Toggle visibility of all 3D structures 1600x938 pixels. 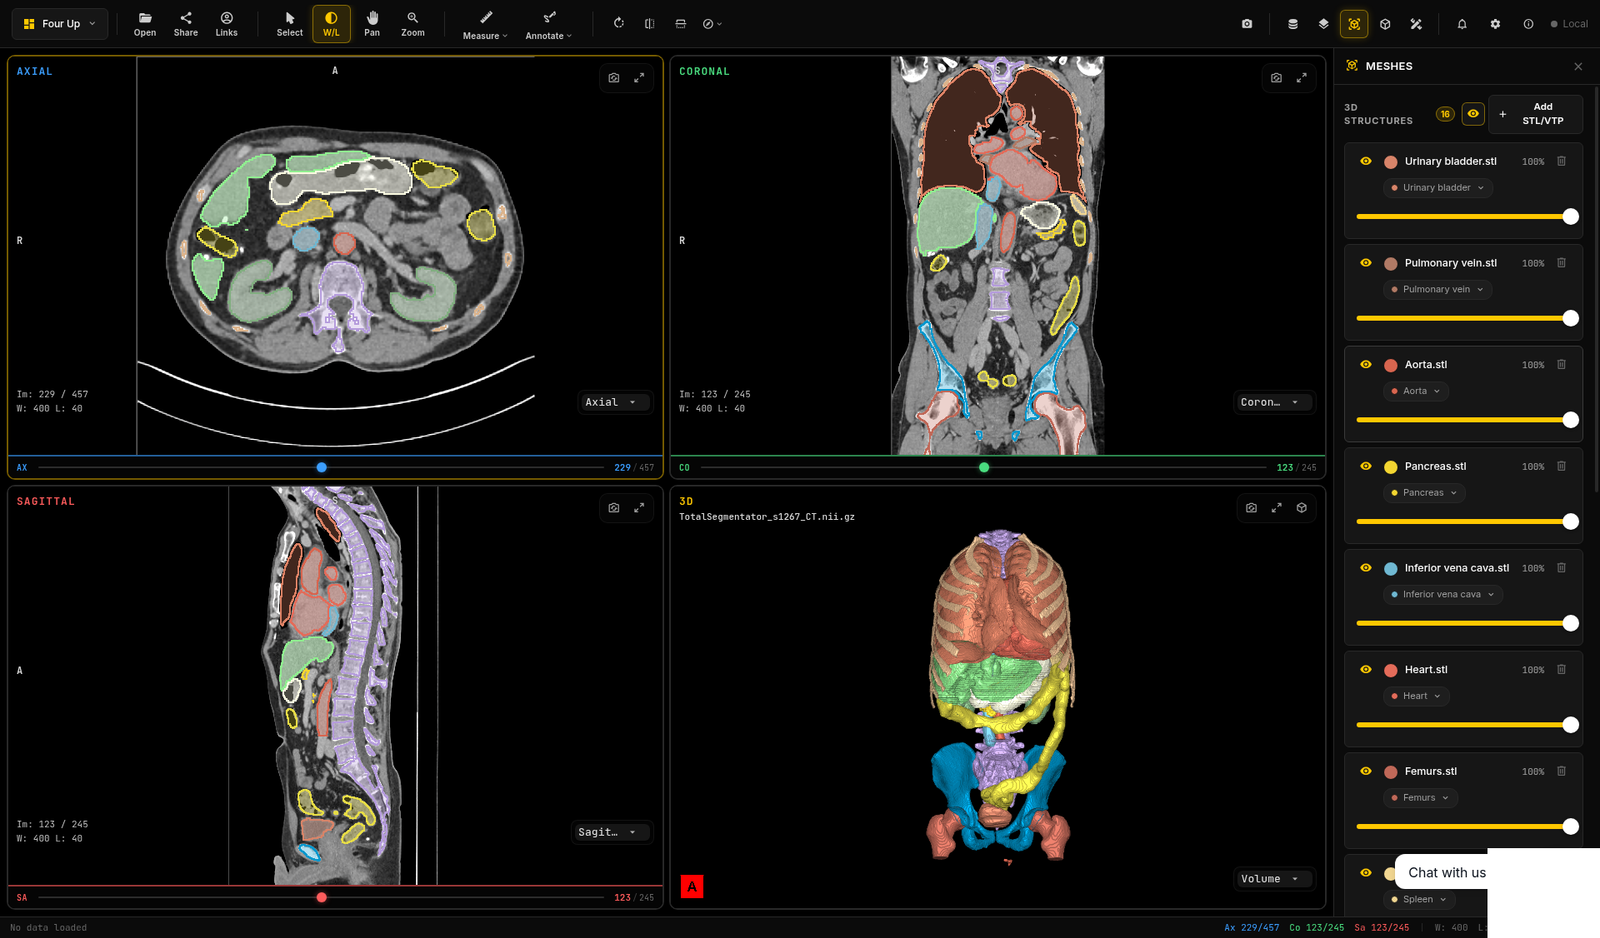1473,114
